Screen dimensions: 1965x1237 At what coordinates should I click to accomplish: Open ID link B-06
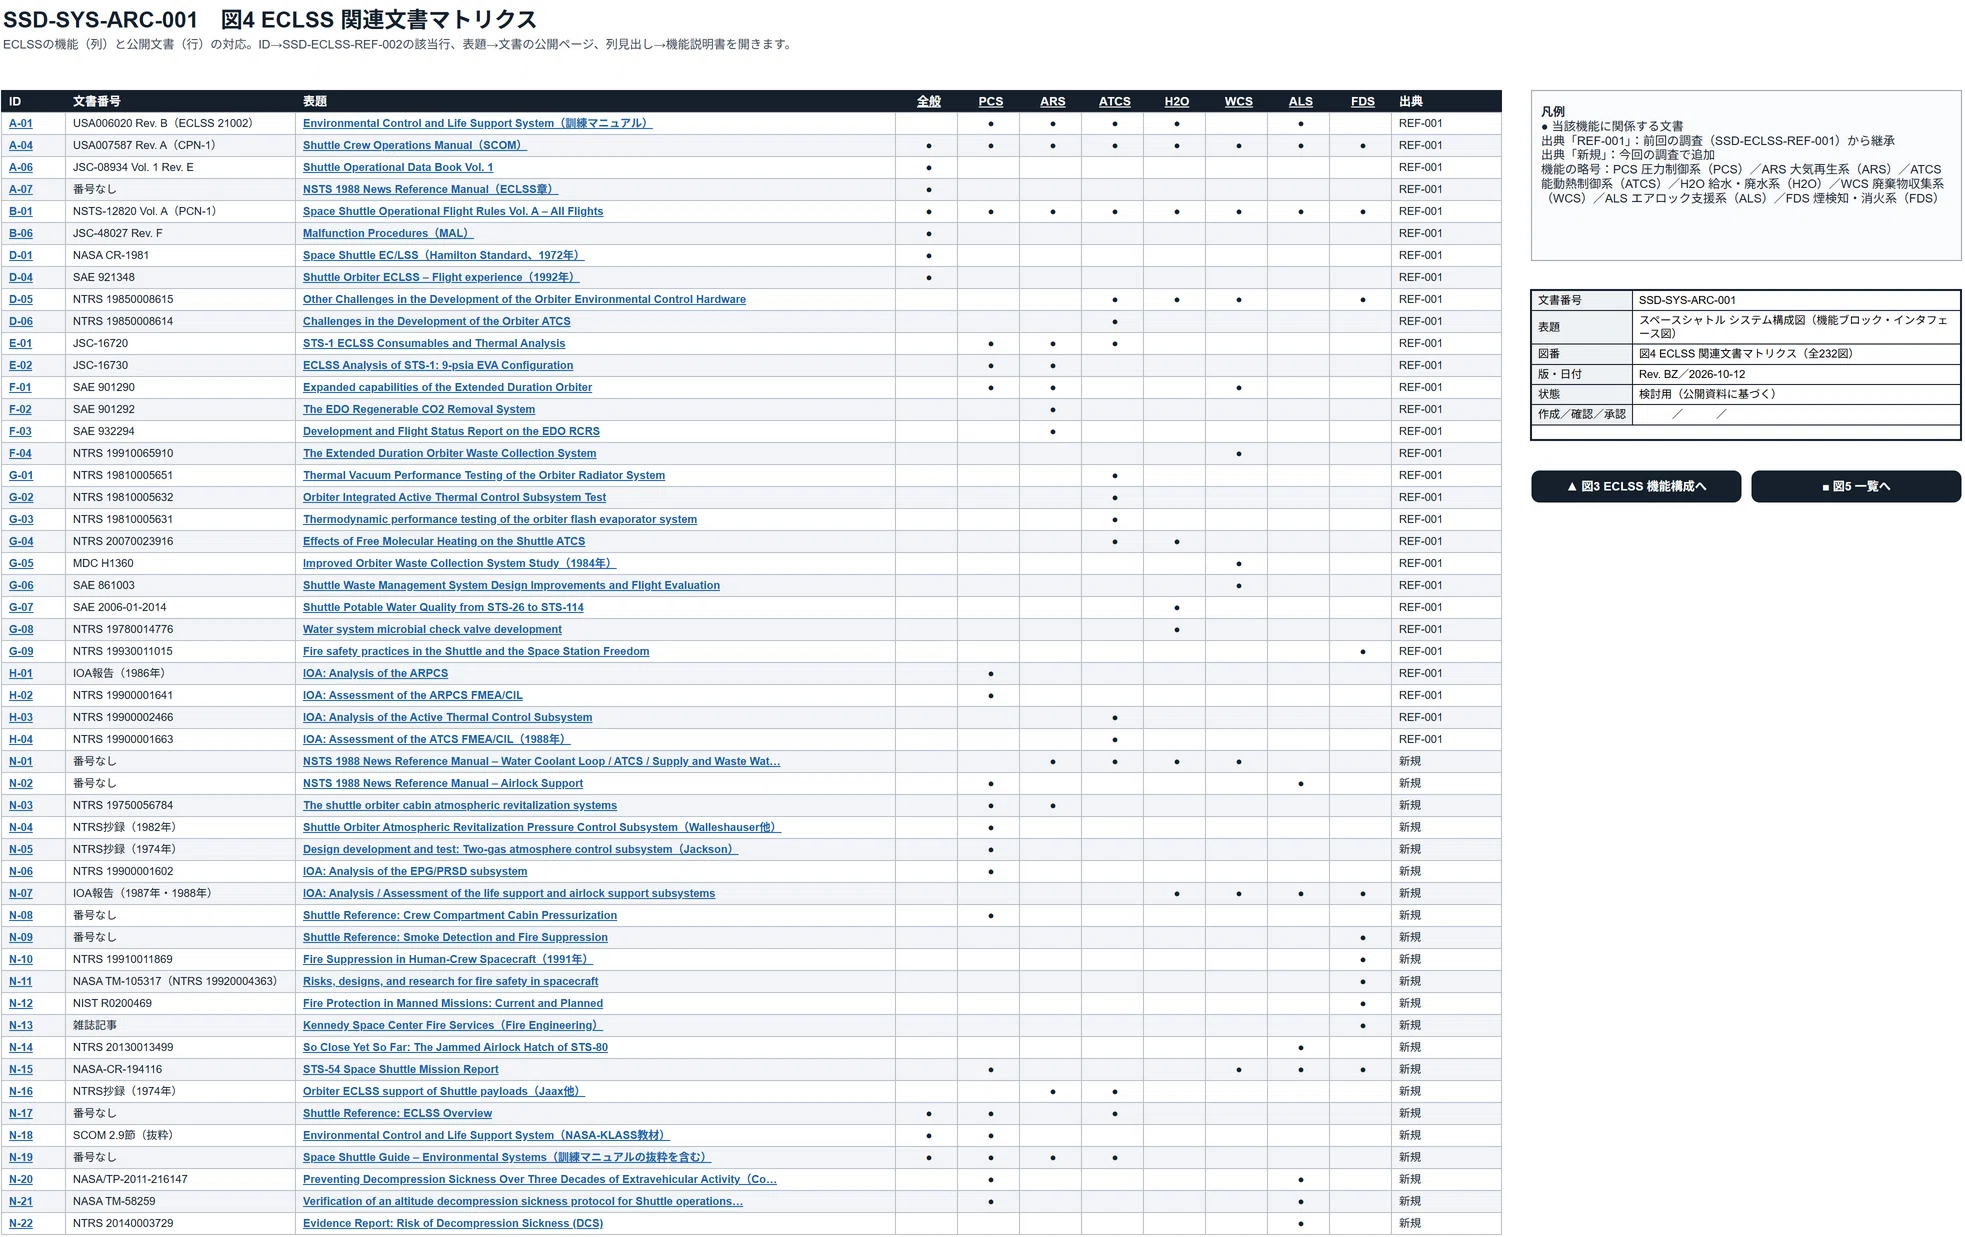pyautogui.click(x=20, y=233)
